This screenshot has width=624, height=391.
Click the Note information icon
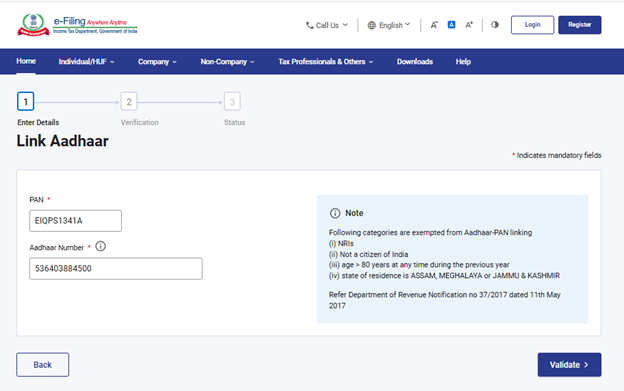[x=335, y=213]
